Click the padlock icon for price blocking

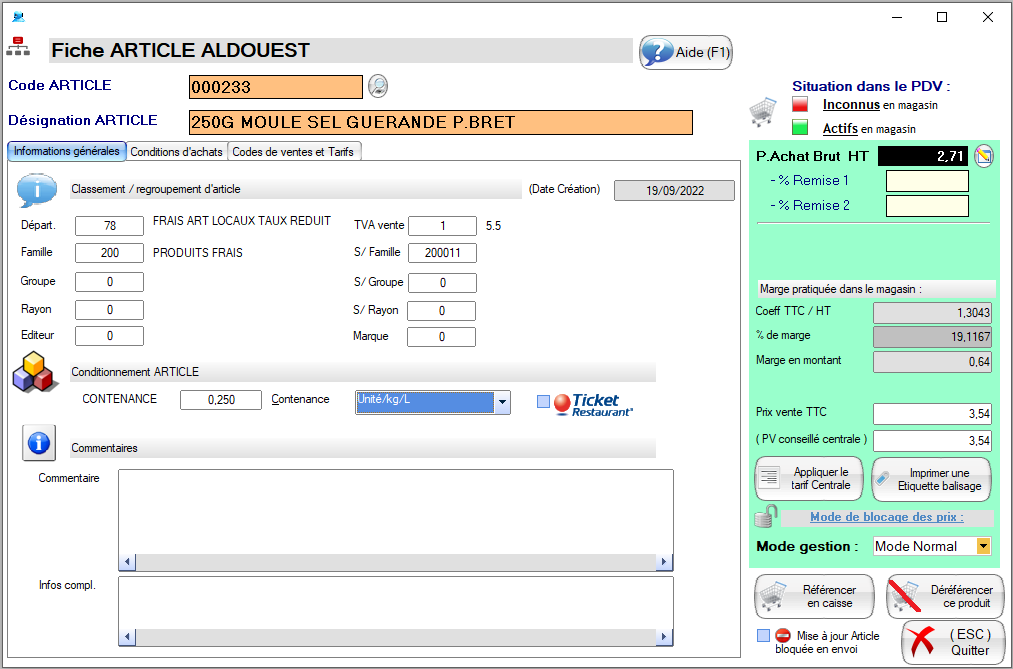[765, 517]
